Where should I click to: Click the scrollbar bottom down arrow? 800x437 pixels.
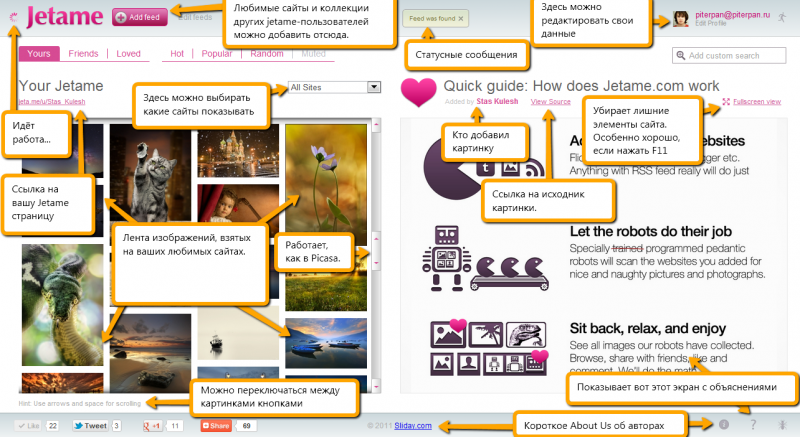(377, 387)
